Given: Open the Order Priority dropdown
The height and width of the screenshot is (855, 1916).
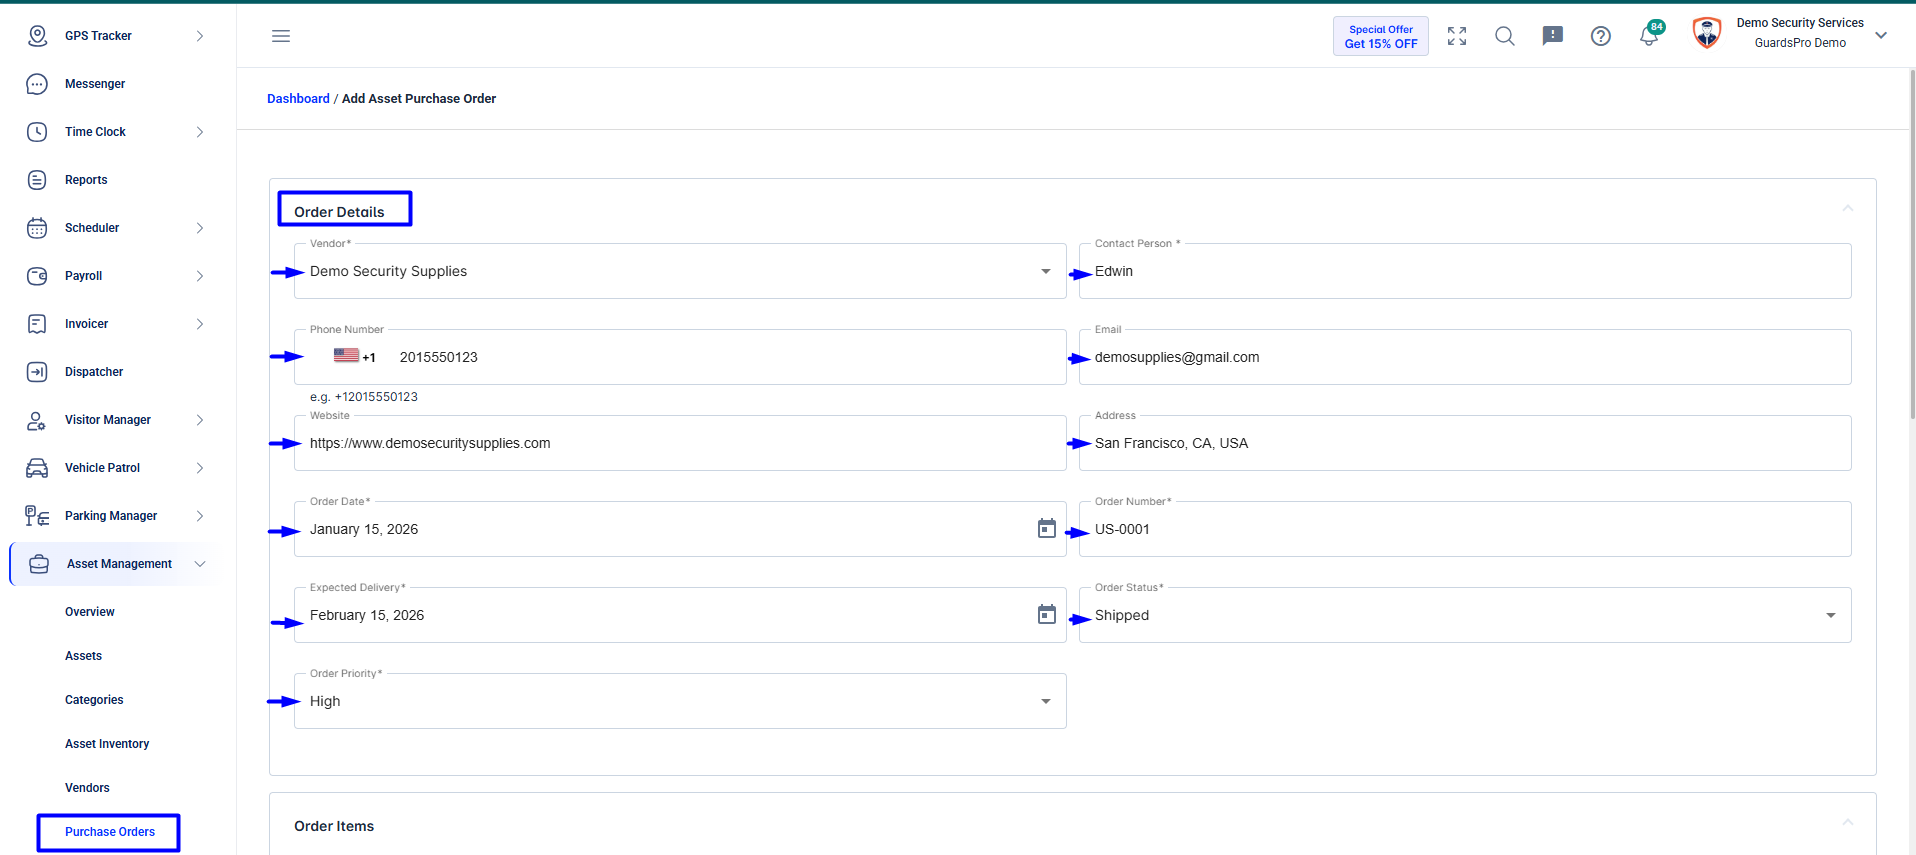Looking at the screenshot, I should [x=680, y=701].
